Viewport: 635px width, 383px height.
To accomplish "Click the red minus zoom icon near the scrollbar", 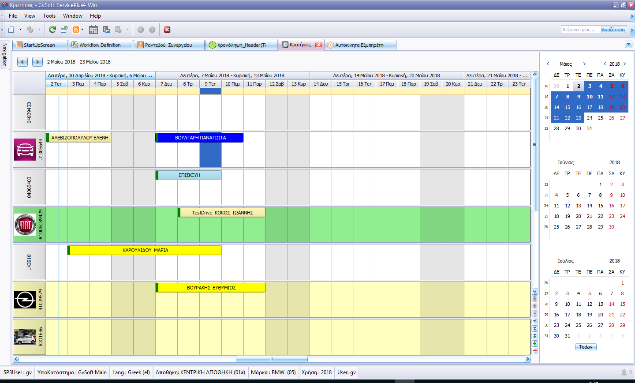I will click(535, 350).
